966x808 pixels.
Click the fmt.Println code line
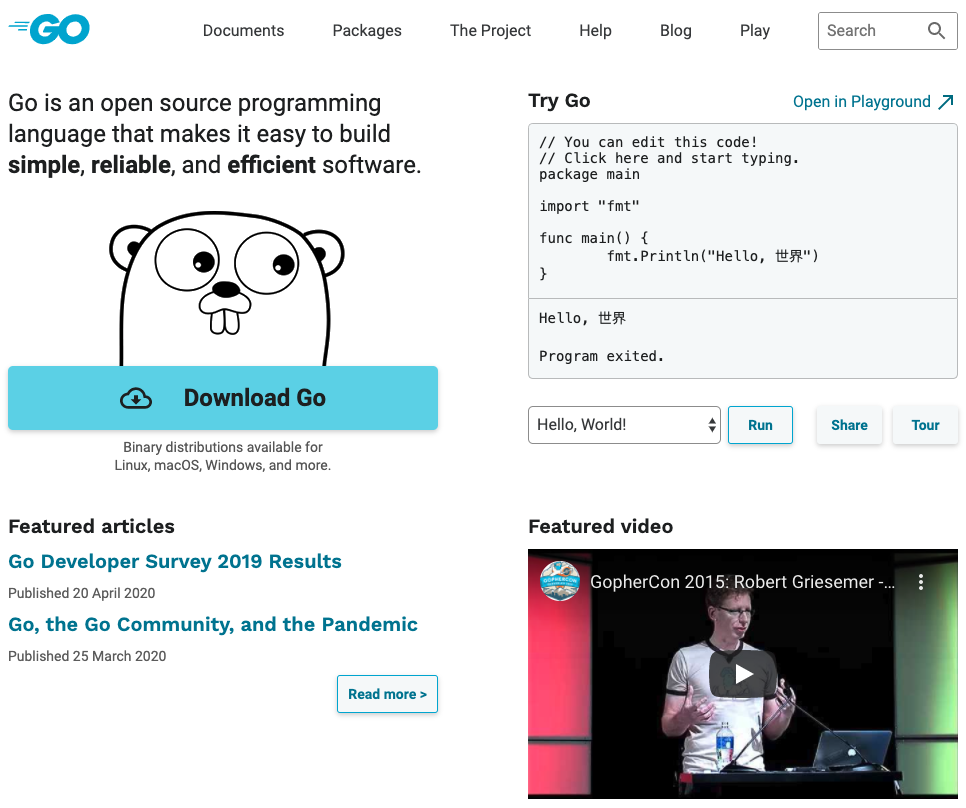713,256
